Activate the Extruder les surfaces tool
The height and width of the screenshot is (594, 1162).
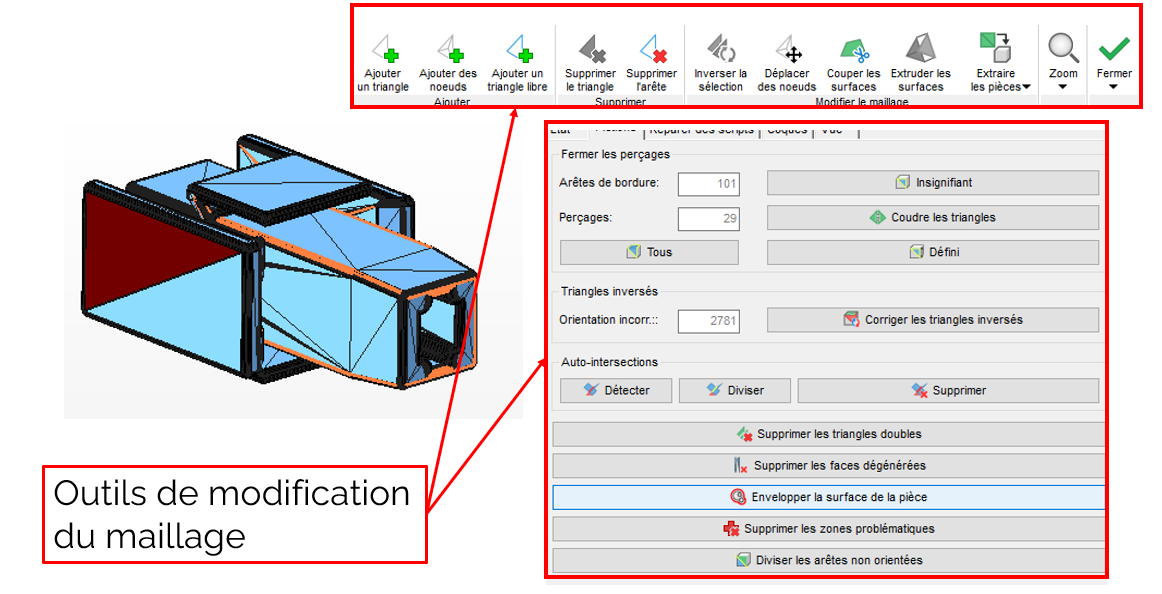920,62
